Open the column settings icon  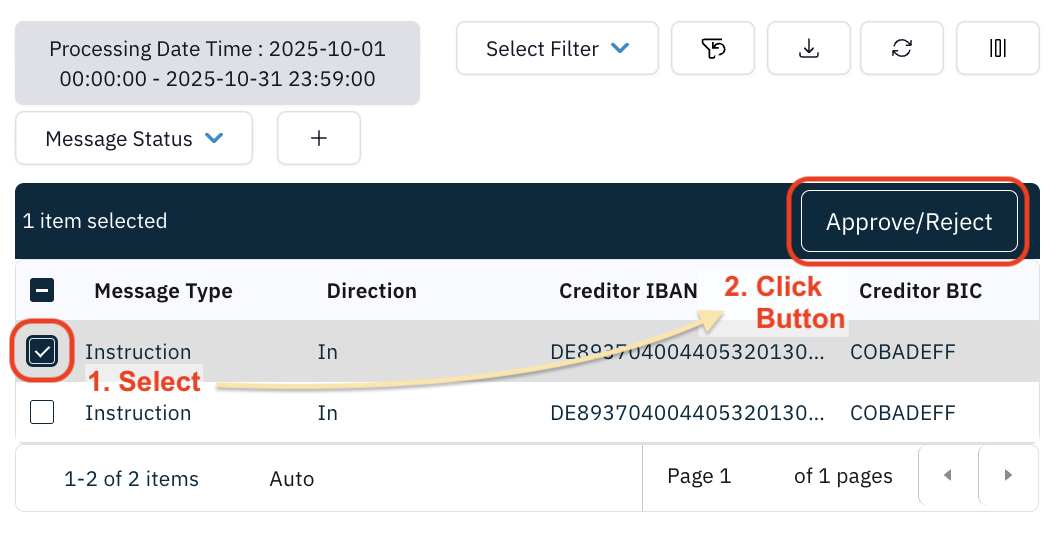tap(997, 48)
